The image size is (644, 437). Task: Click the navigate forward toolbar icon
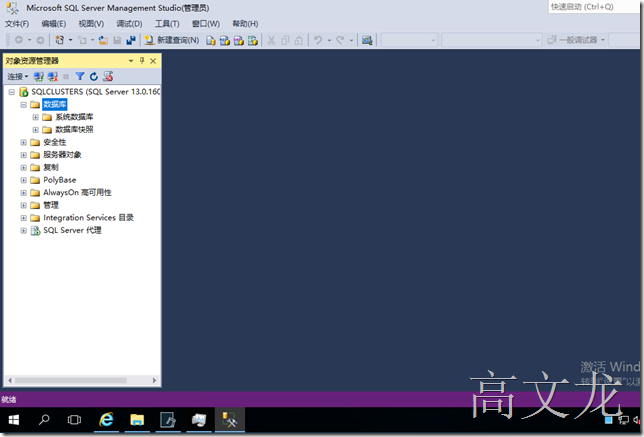pyautogui.click(x=40, y=40)
